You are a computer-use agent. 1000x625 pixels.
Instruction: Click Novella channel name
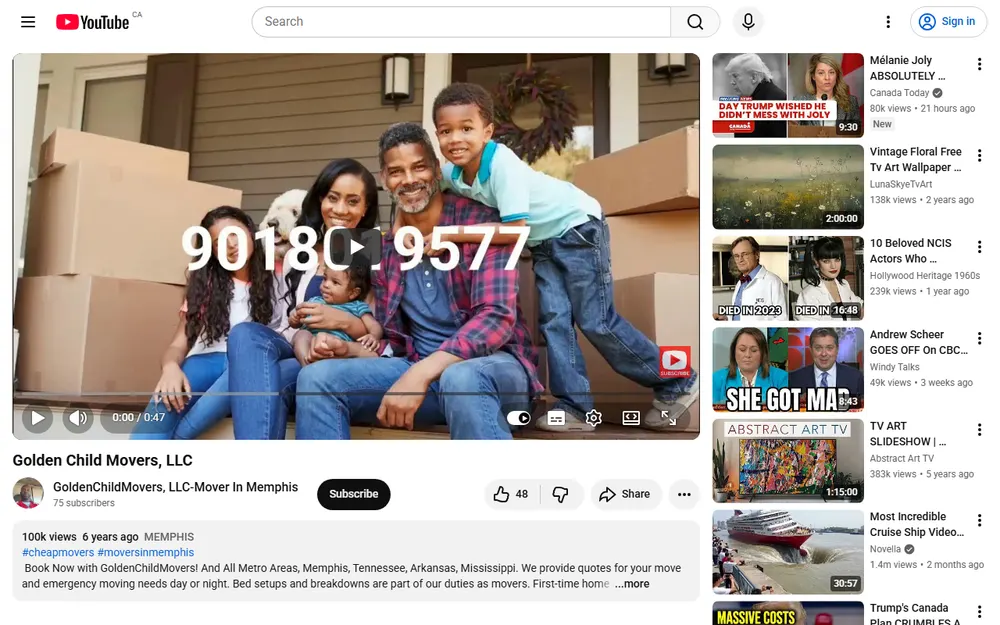click(885, 549)
